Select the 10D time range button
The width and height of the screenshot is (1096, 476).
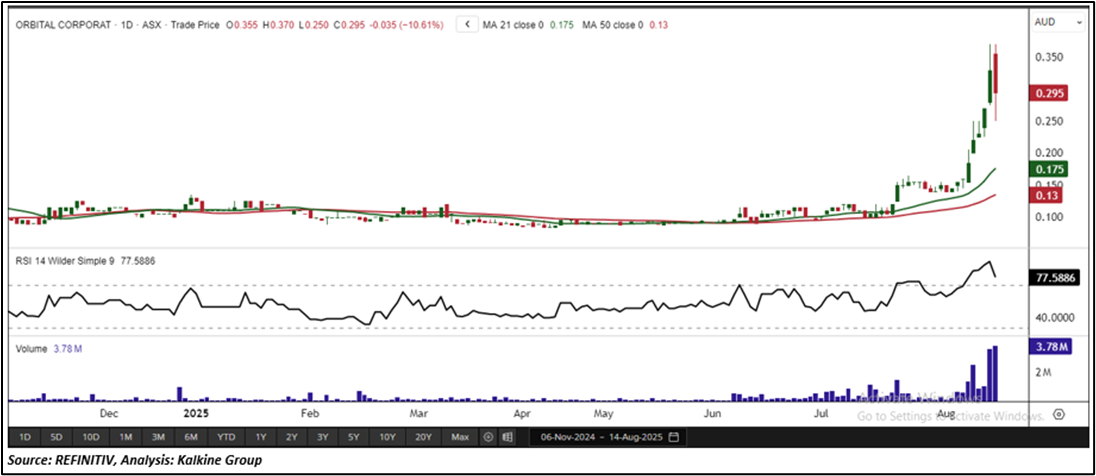91,438
